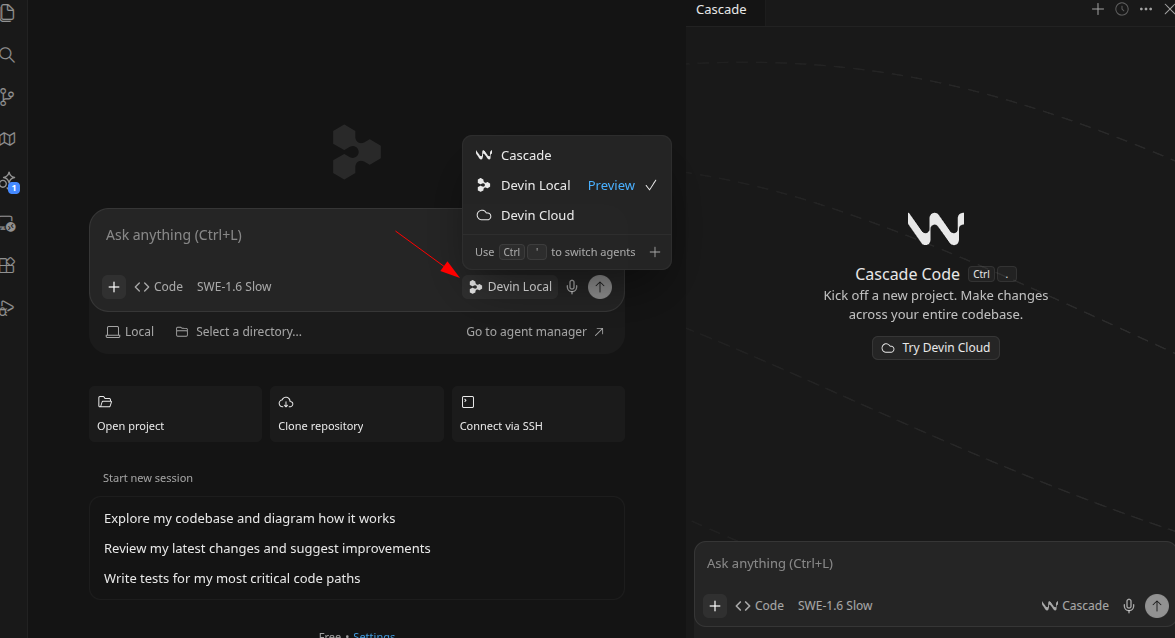The image size is (1175, 638).
Task: Select Devin Local Preview in agent menu
Action: pos(567,185)
